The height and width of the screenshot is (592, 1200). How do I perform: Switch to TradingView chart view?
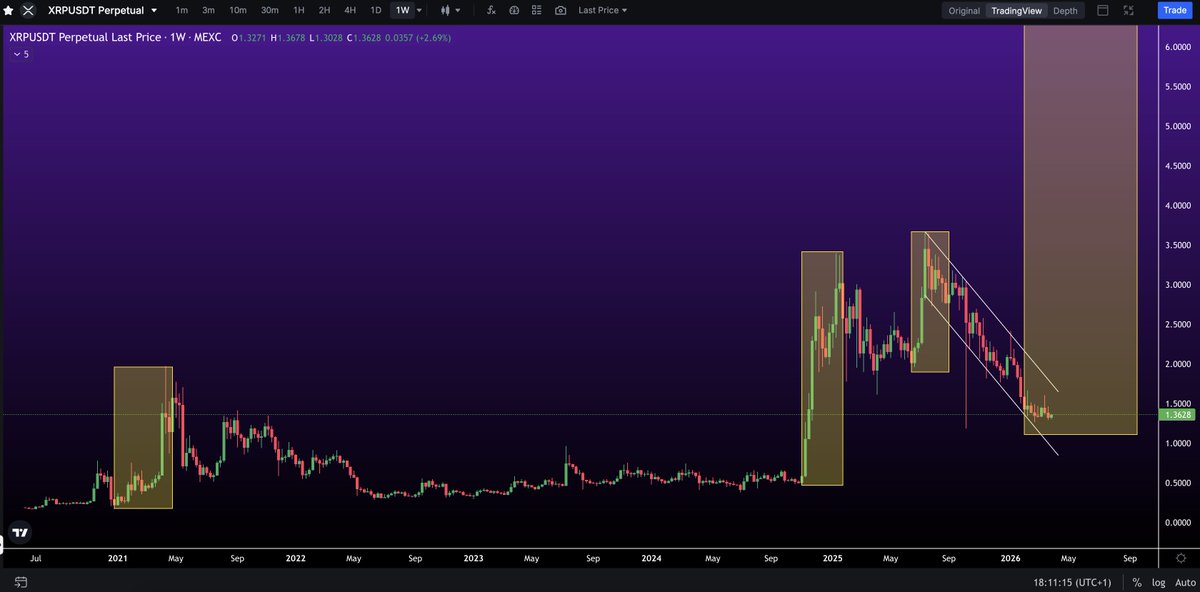(x=1015, y=10)
